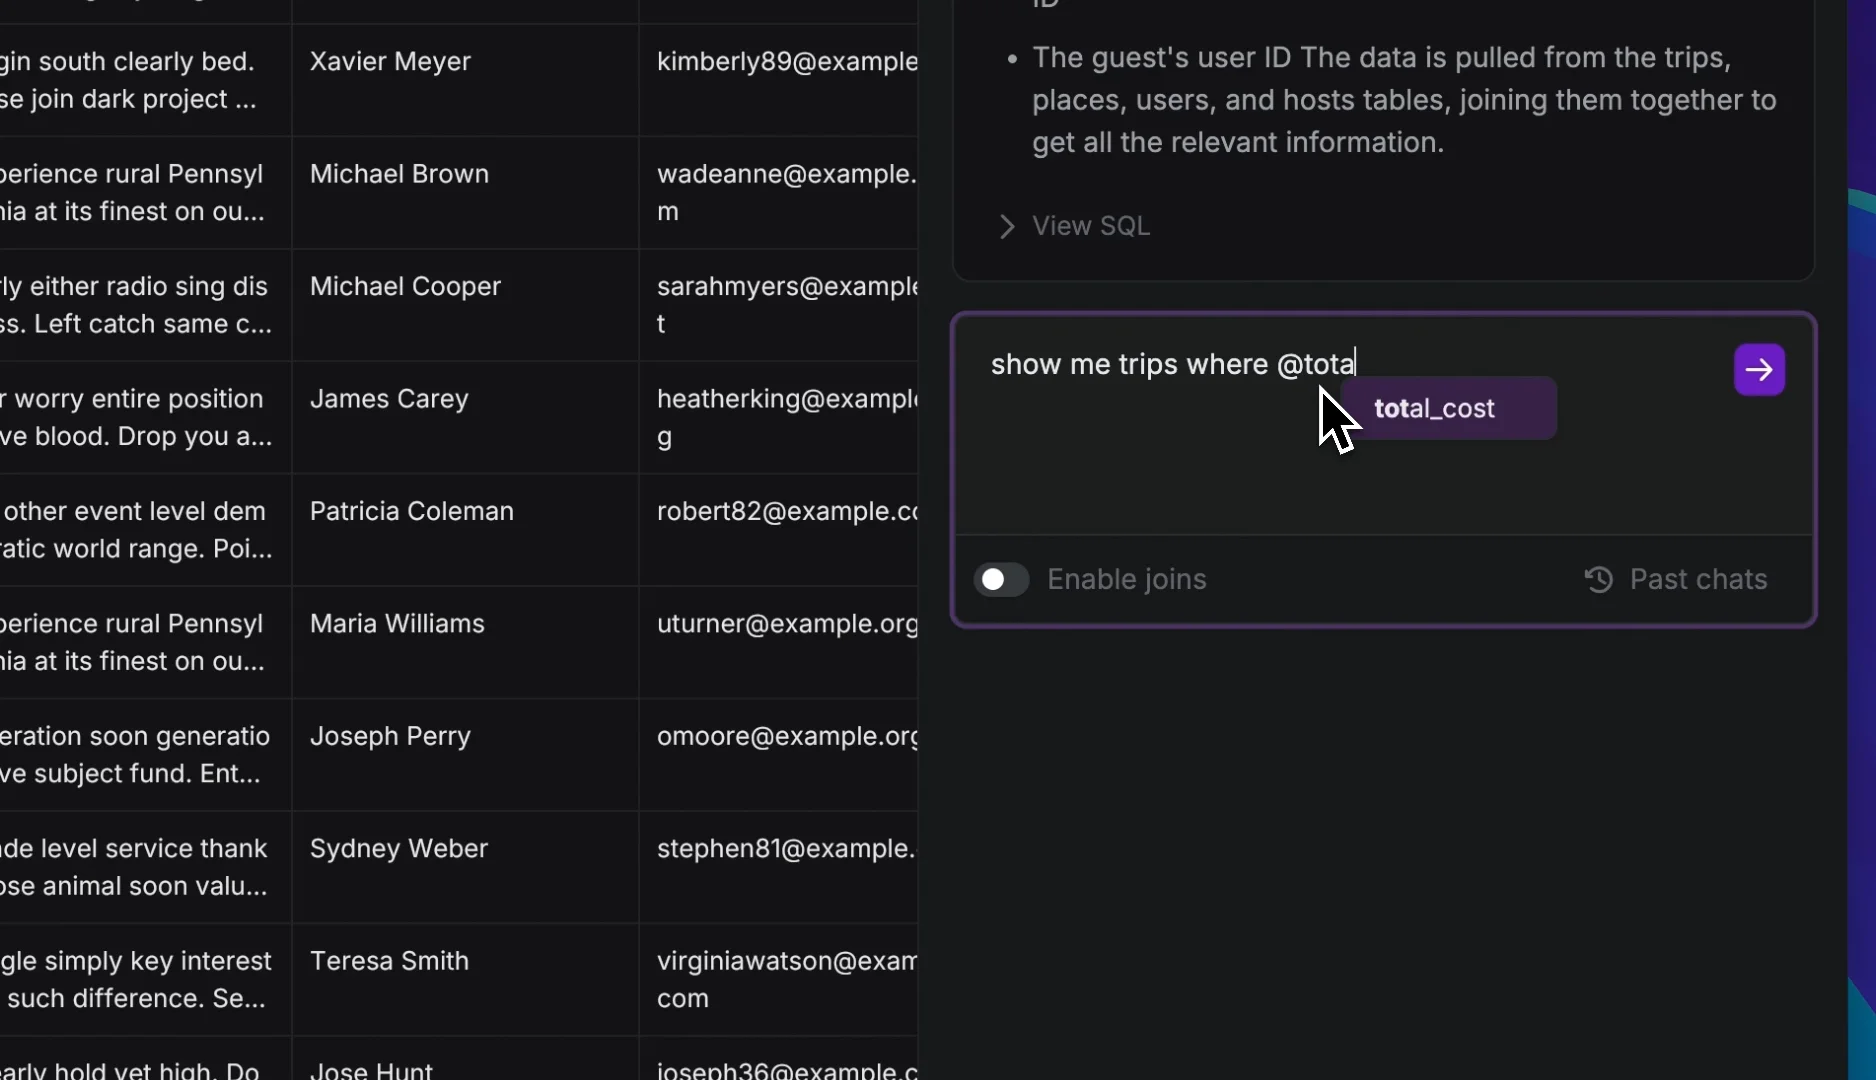Select the Michael Cooper cell
The height and width of the screenshot is (1080, 1876).
tap(405, 287)
